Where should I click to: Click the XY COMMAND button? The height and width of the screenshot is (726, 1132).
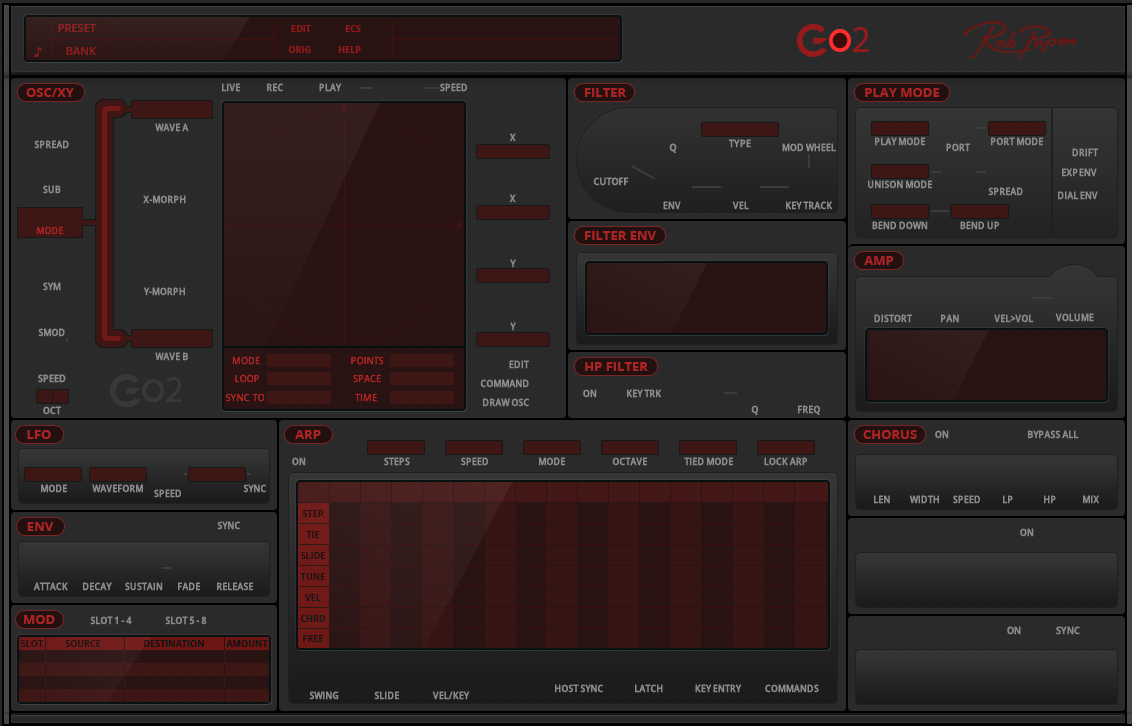tap(504, 384)
